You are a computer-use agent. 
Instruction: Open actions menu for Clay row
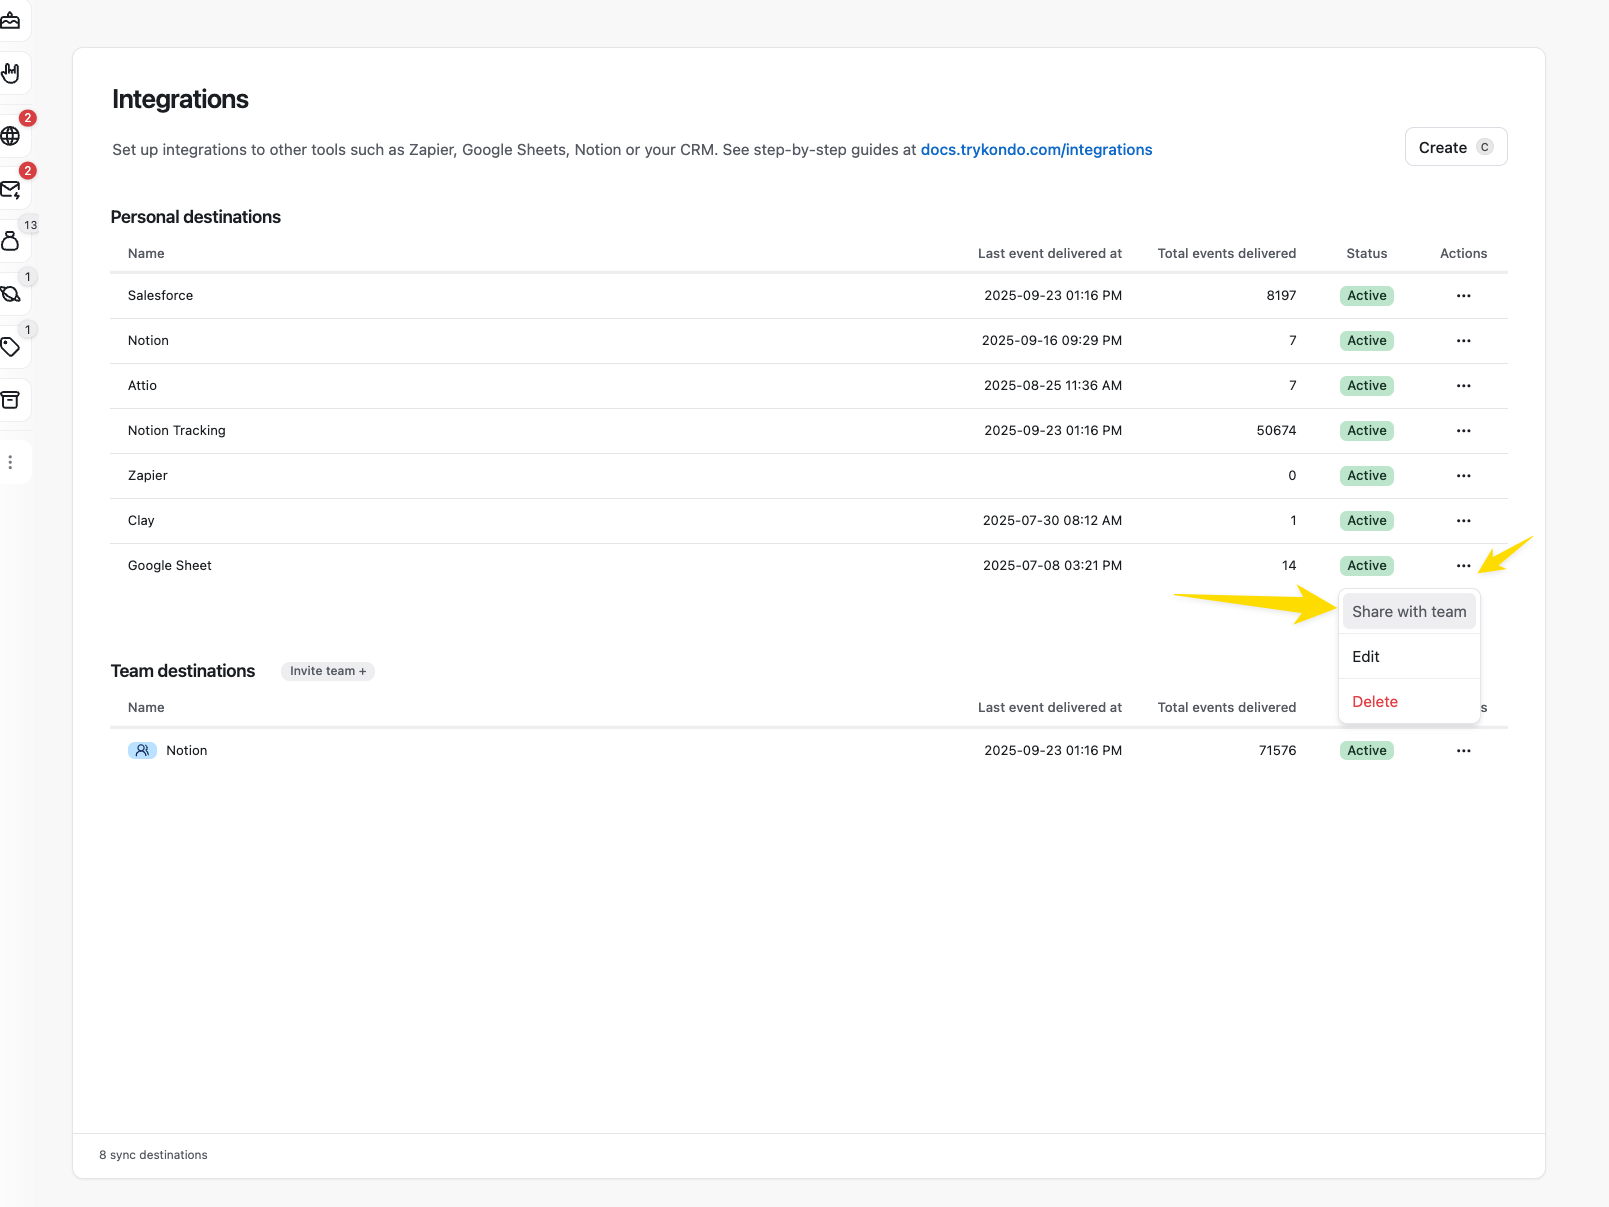[1463, 521]
